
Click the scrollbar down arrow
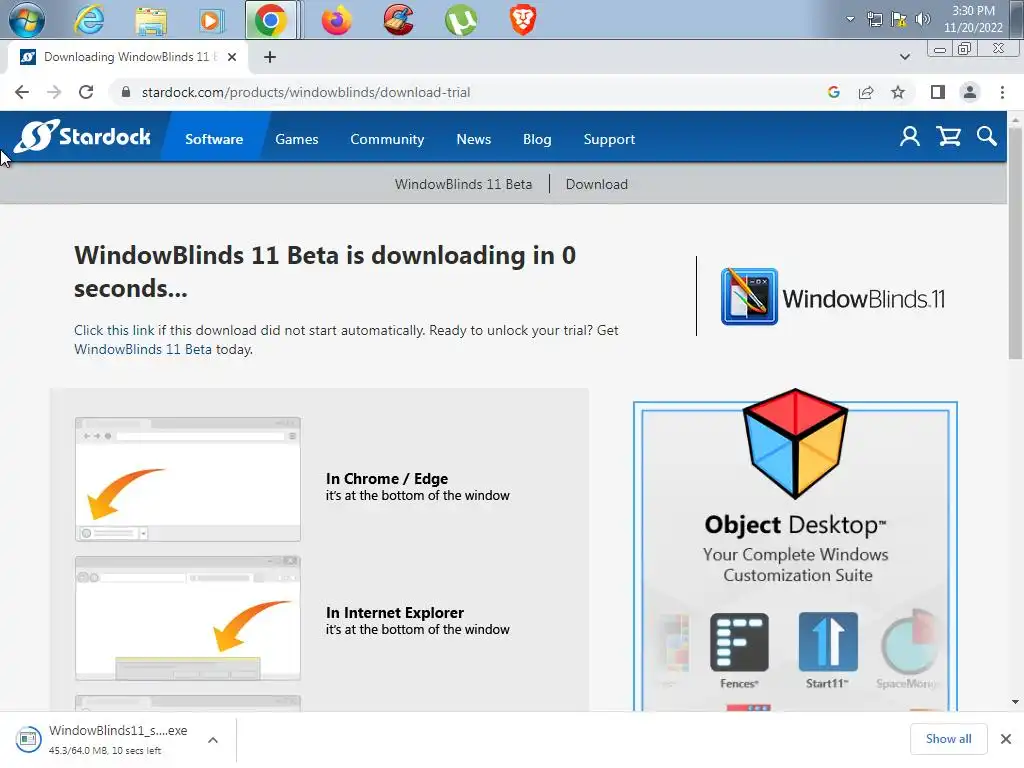[1015, 703]
